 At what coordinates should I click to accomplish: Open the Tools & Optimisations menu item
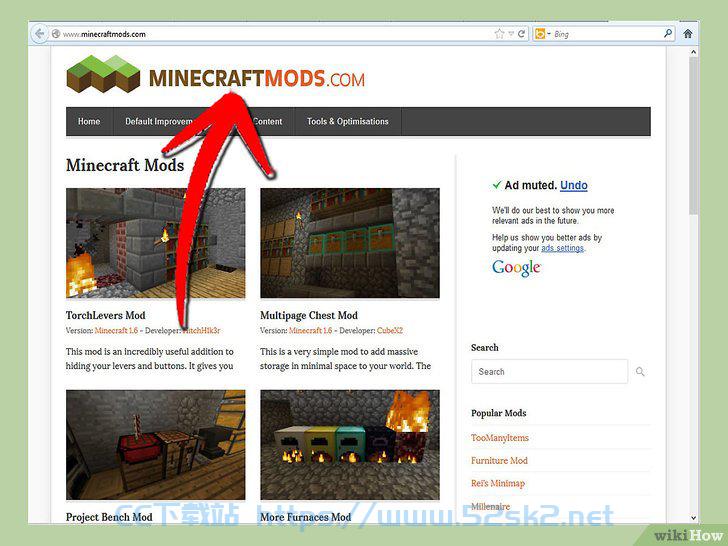point(347,122)
